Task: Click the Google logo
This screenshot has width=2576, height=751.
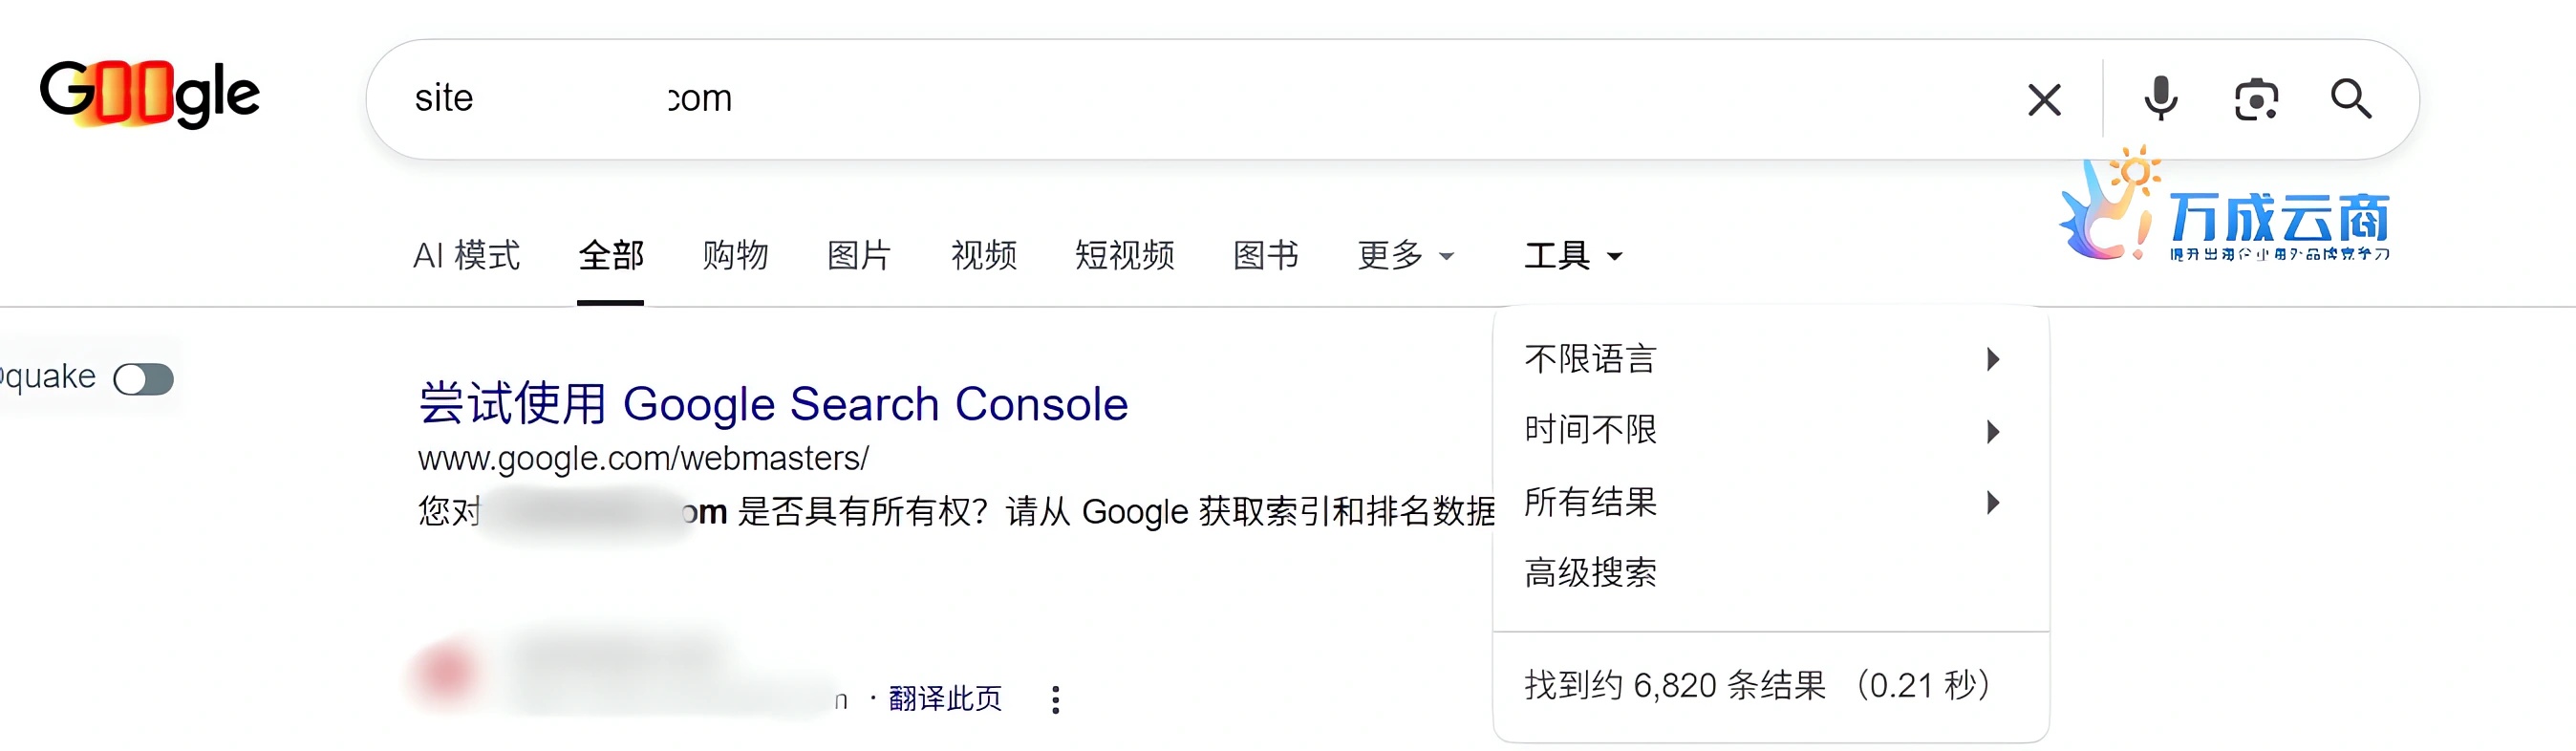Action: click(150, 94)
